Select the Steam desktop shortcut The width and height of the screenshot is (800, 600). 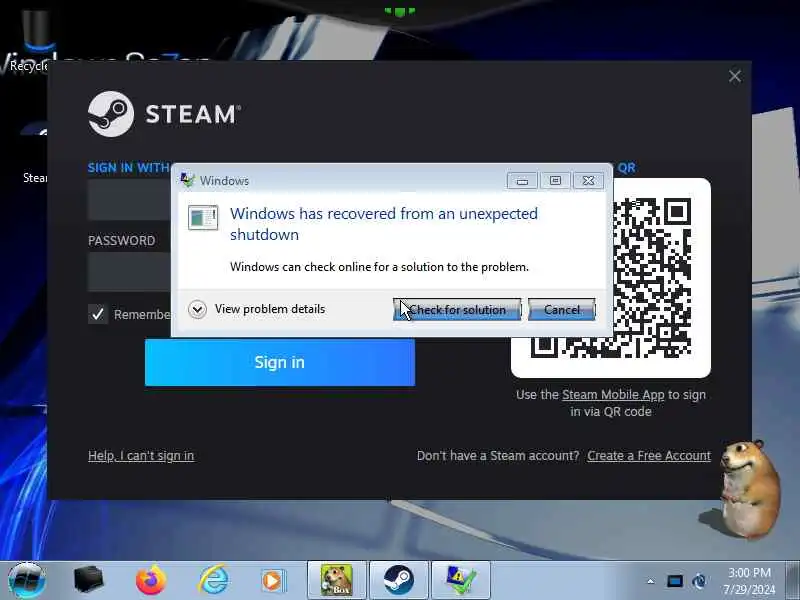(x=34, y=153)
